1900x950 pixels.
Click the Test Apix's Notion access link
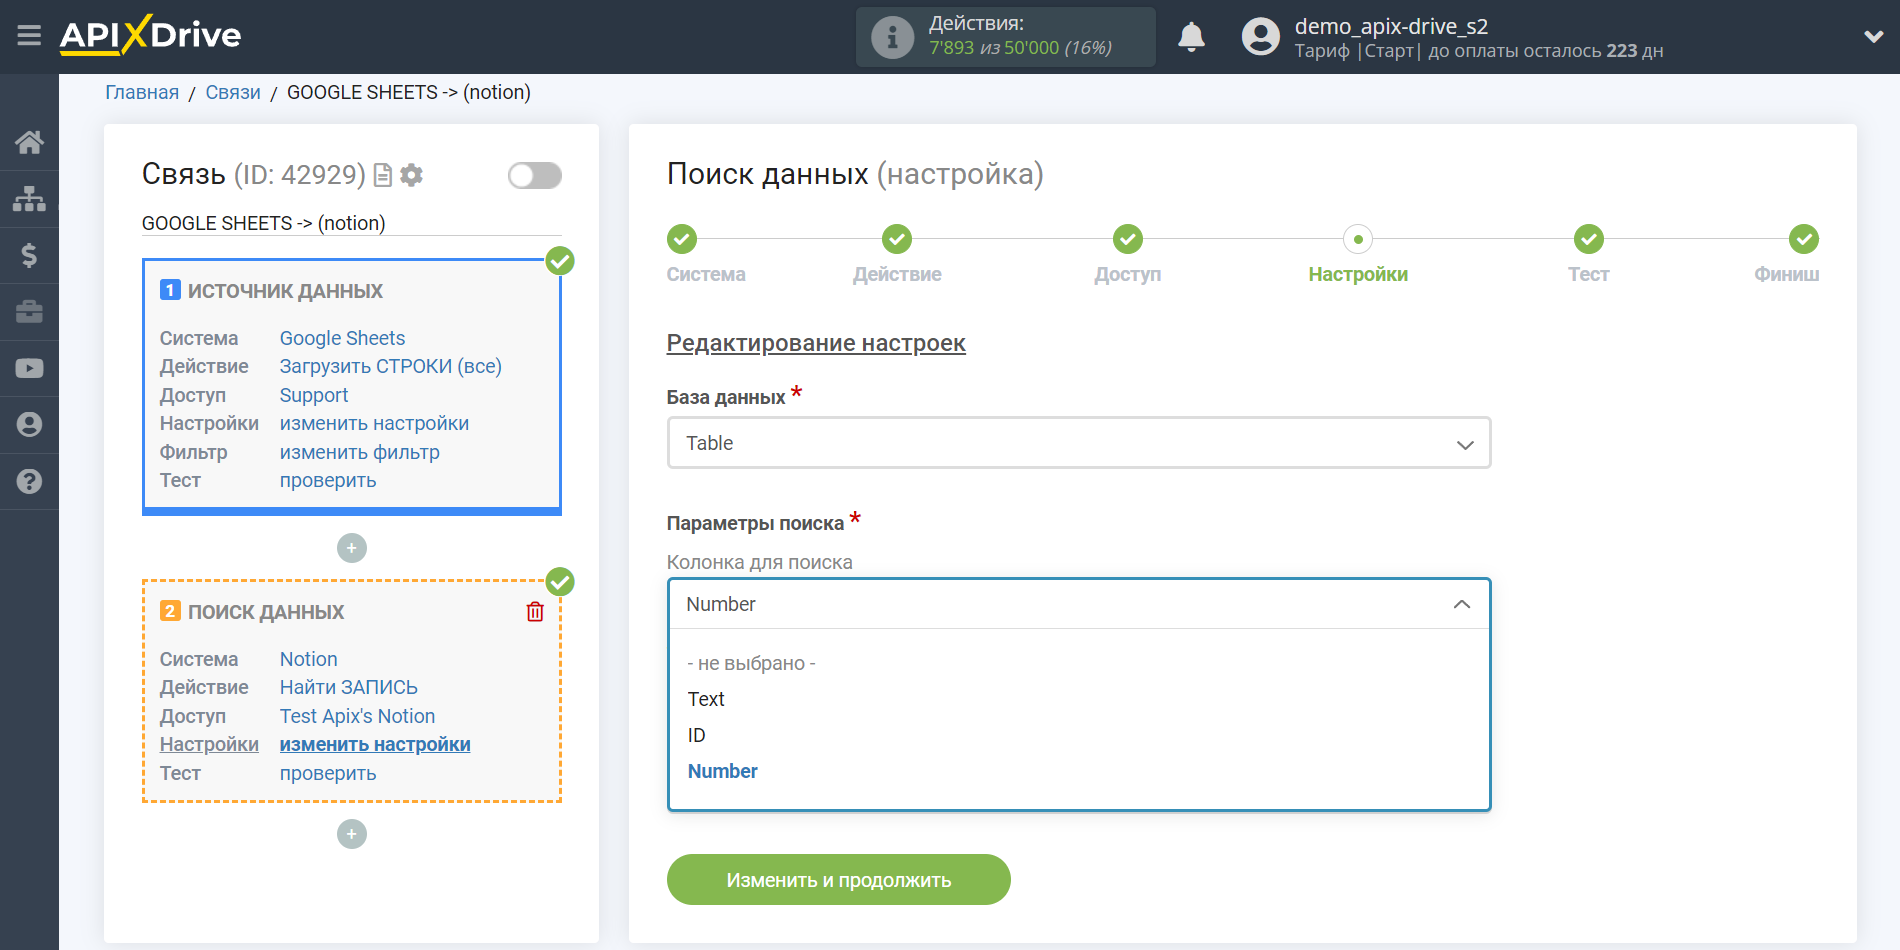[x=357, y=716]
